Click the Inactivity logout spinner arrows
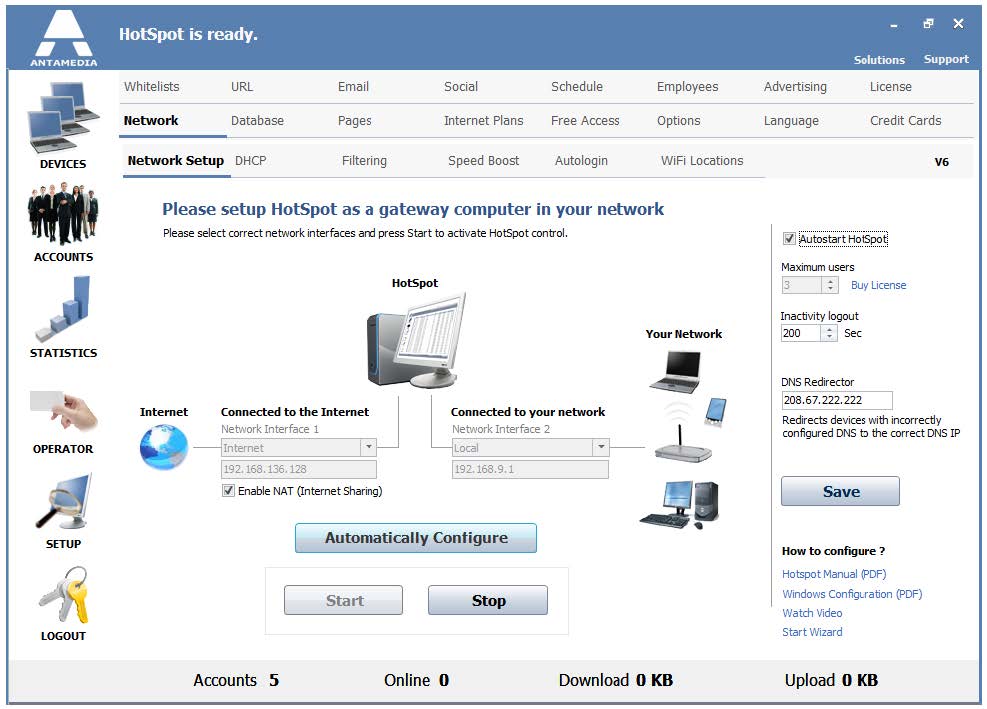This screenshot has height=709, width=987. pyautogui.click(x=830, y=333)
